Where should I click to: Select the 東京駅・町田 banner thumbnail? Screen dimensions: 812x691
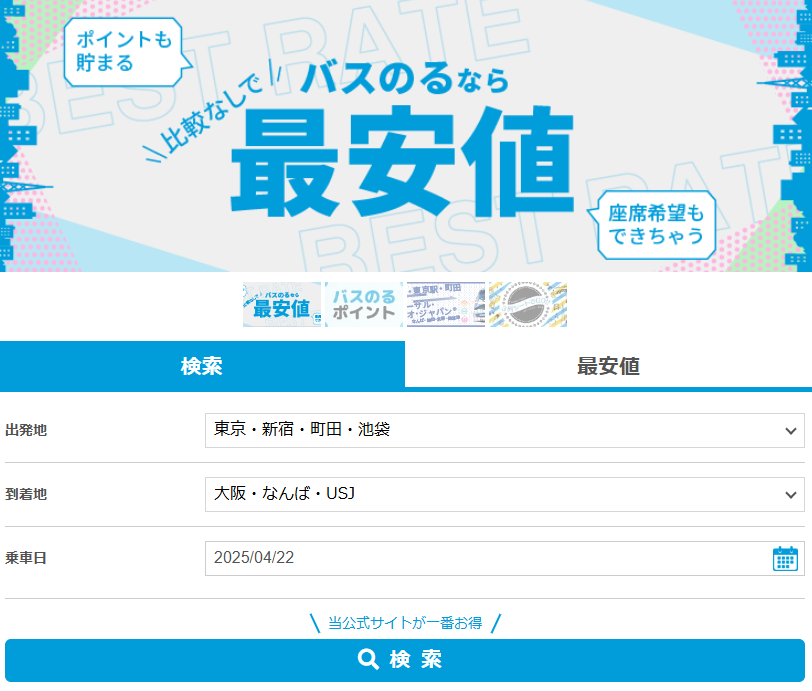tap(446, 305)
